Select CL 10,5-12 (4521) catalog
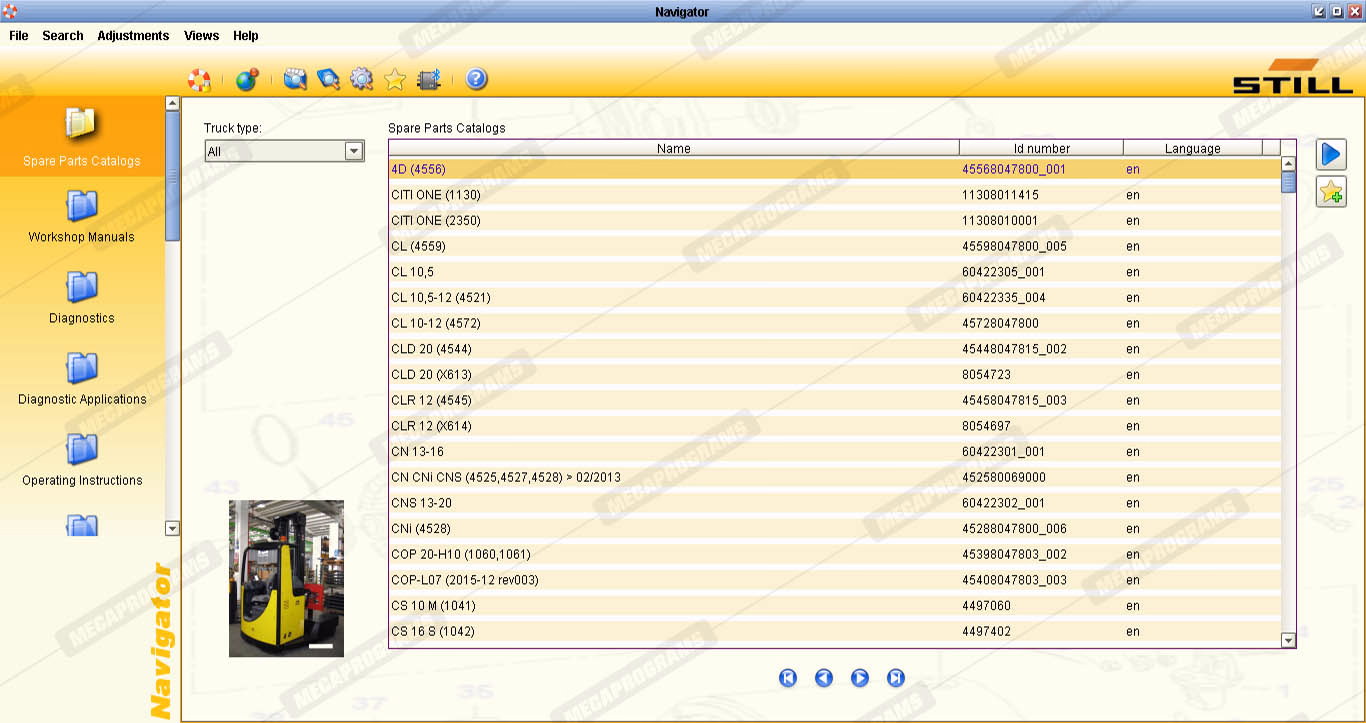This screenshot has height=723, width=1366. (835, 297)
